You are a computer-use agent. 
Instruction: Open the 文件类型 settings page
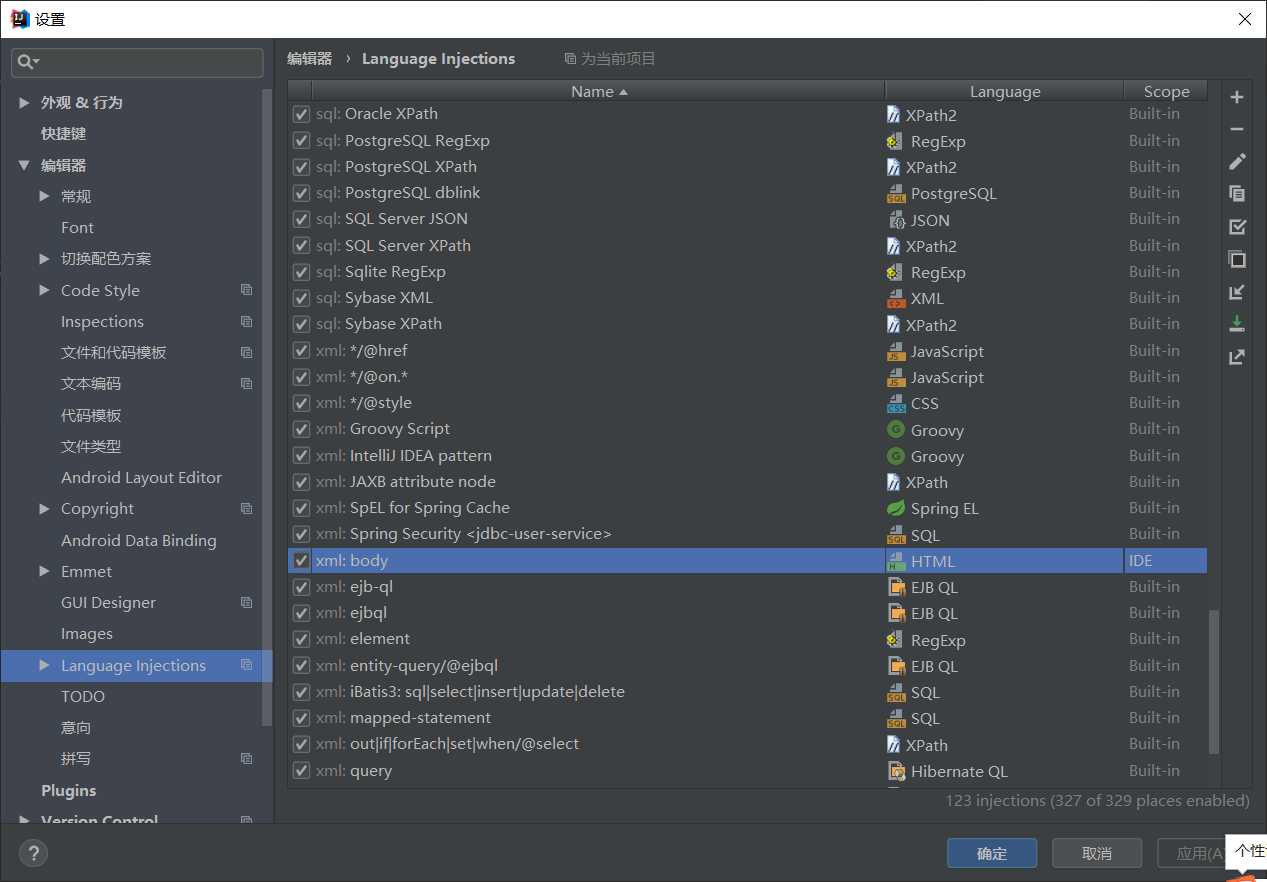91,446
